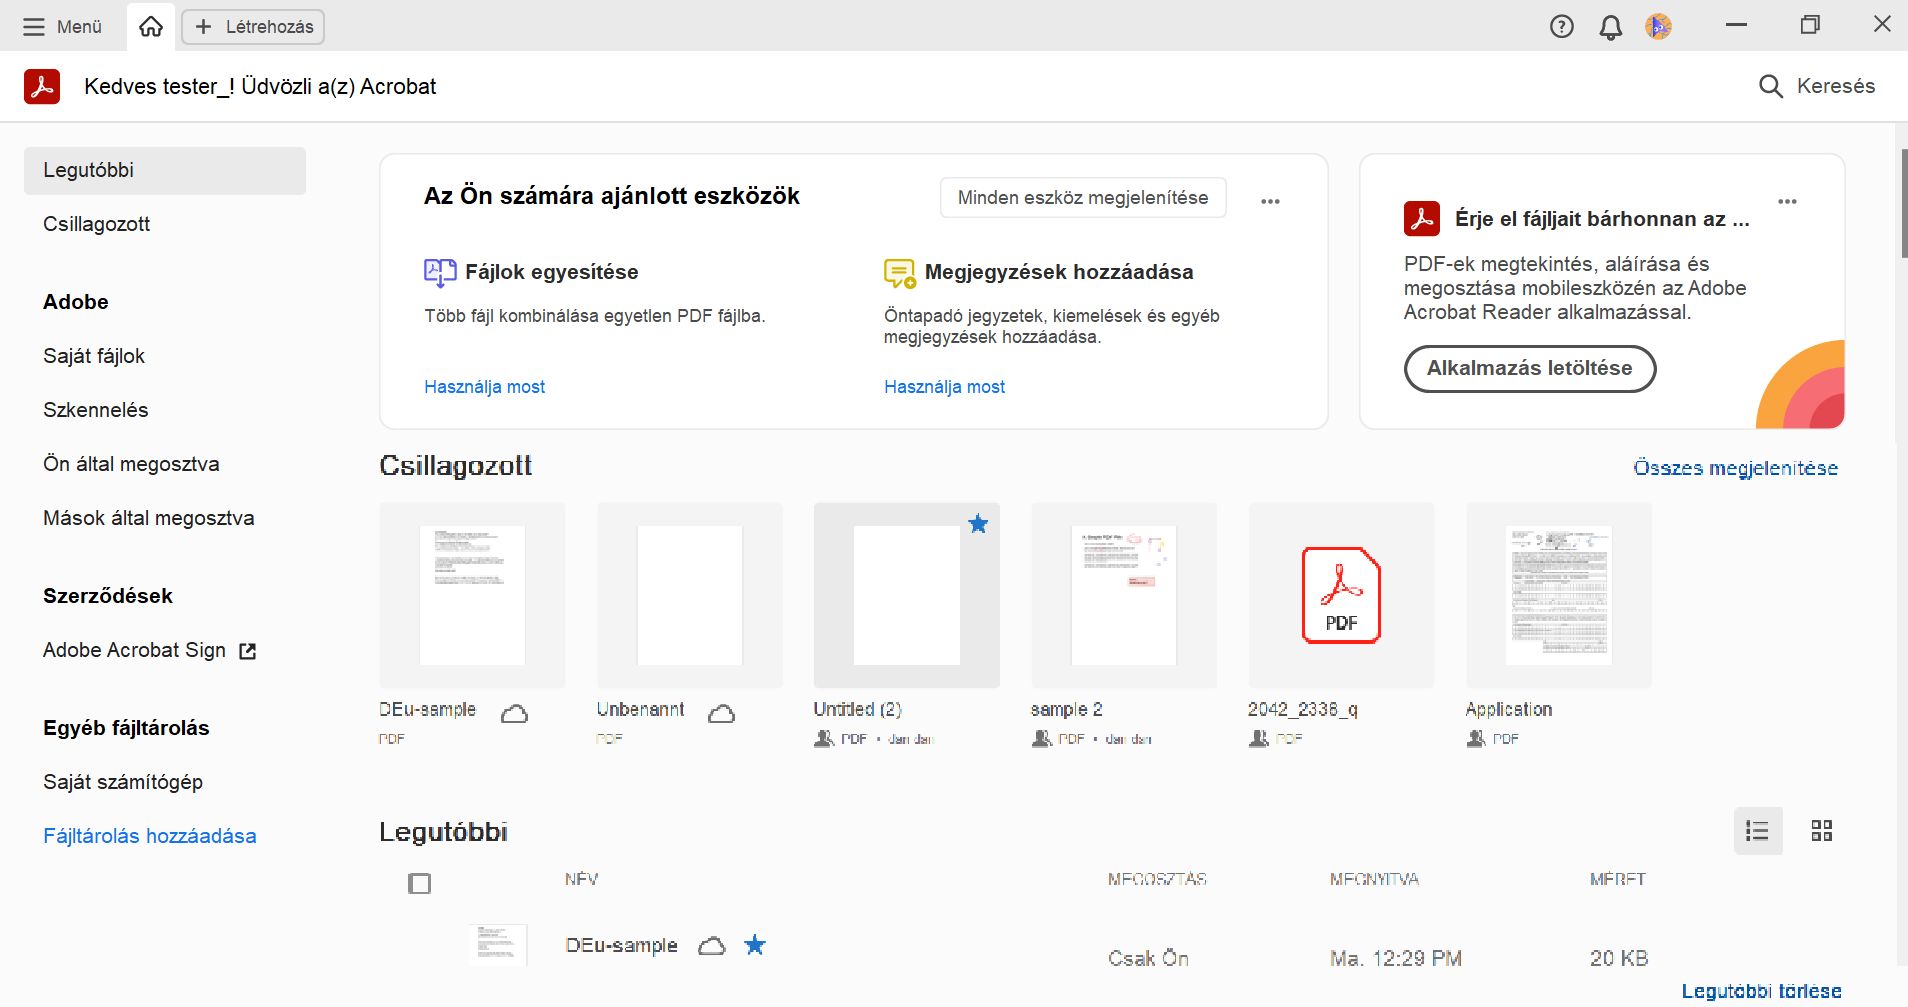This screenshot has width=1908, height=1007.
Task: Click the external link icon beside Acrobat Sign
Action: pos(247,651)
